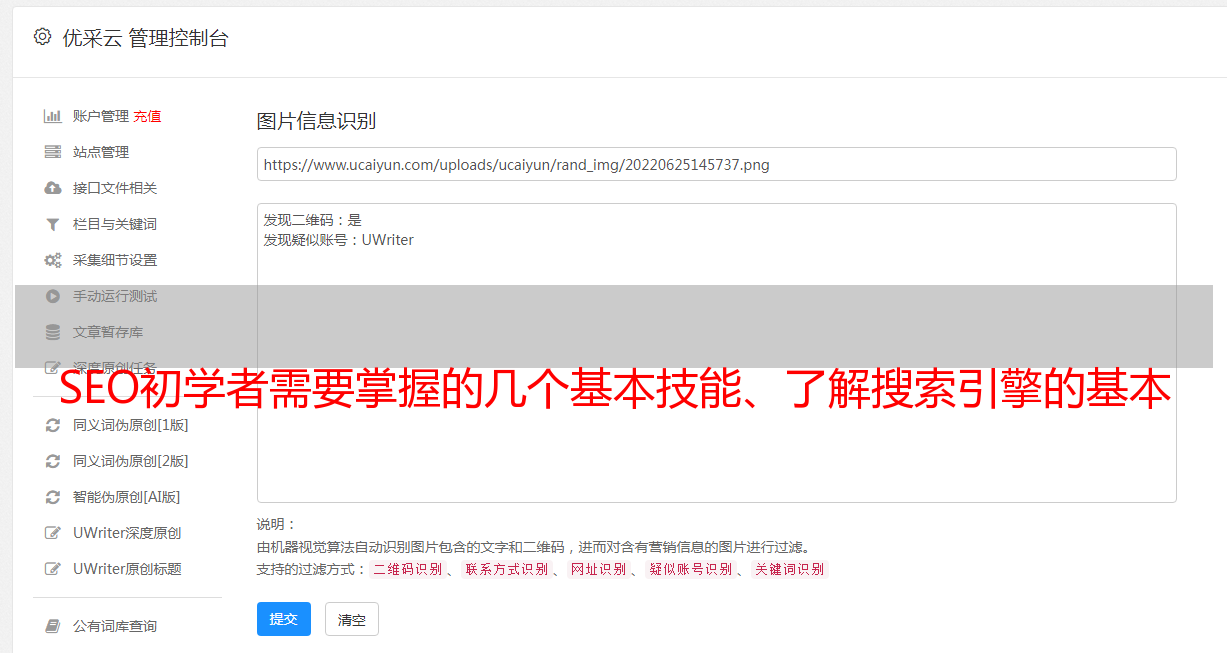Click the gears icon for 采集细节设置

[53, 260]
